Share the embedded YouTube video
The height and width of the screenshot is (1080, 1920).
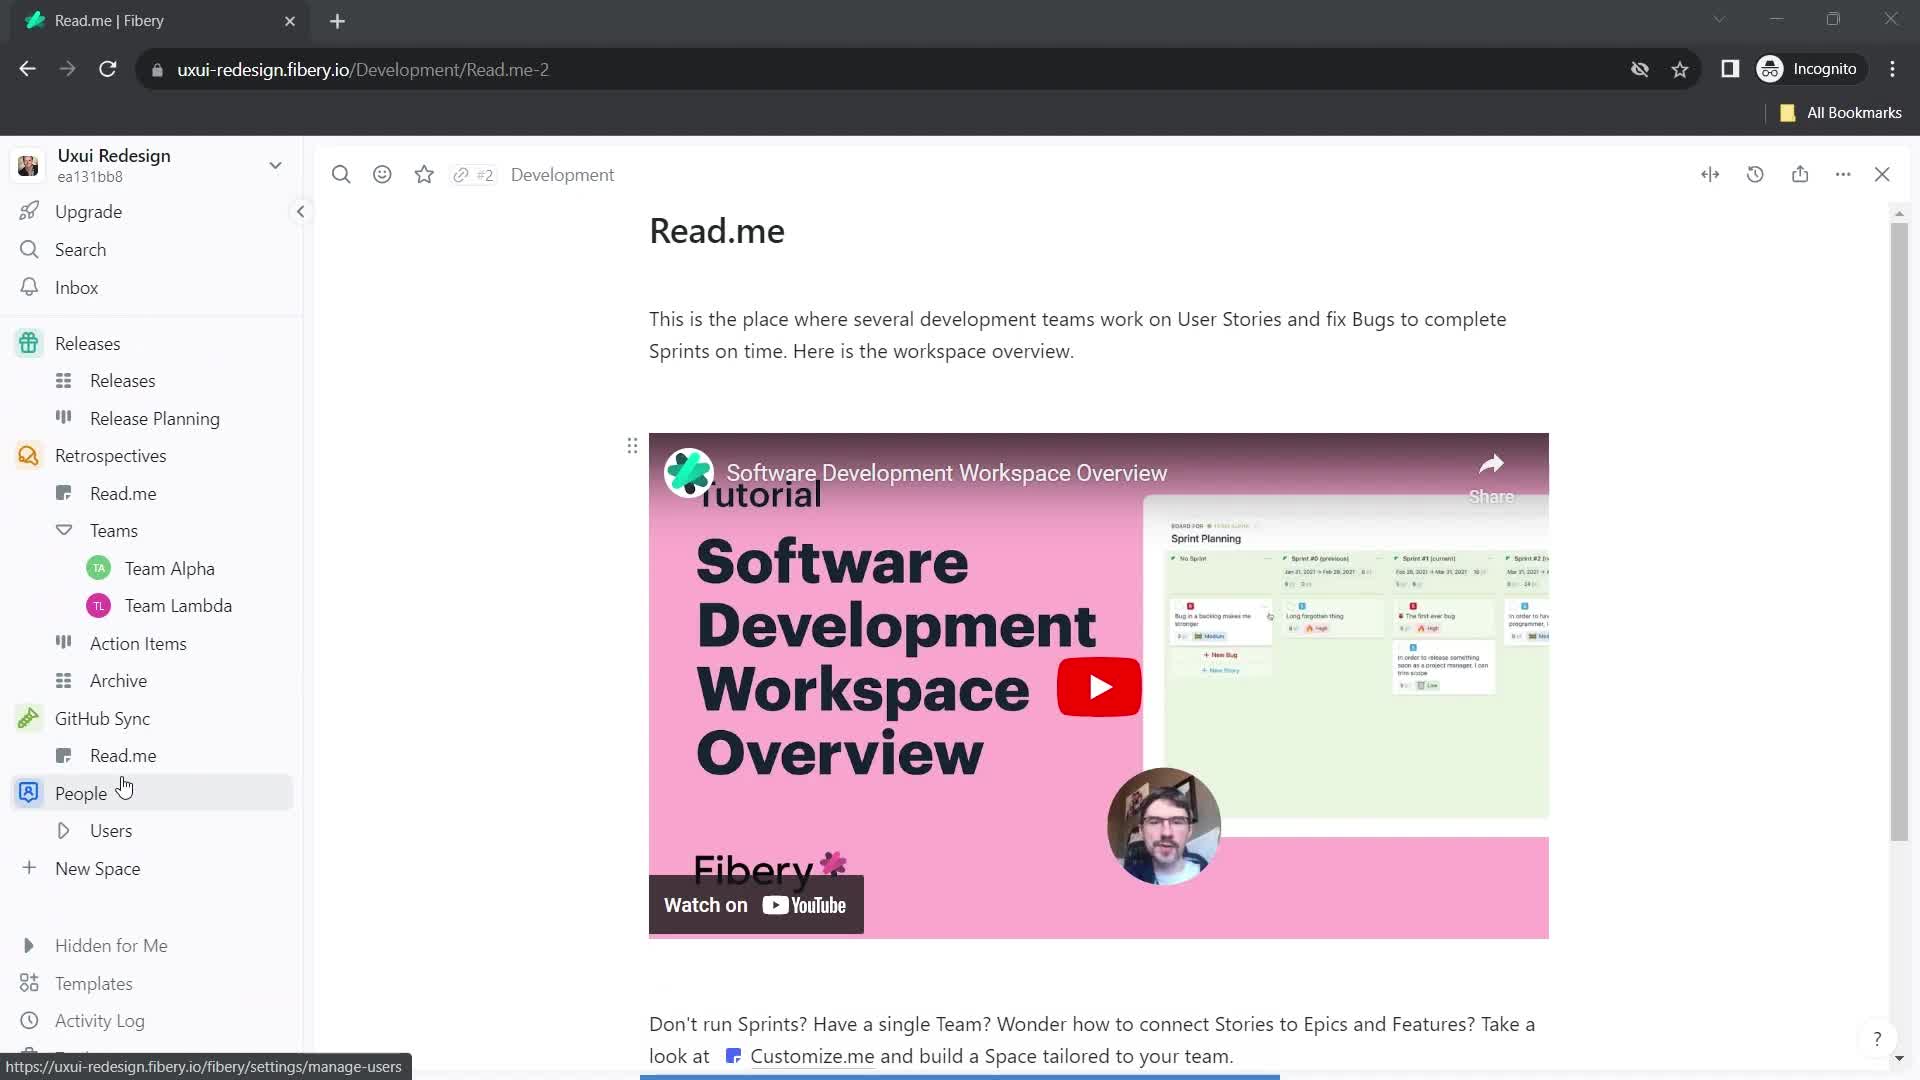[1491, 478]
